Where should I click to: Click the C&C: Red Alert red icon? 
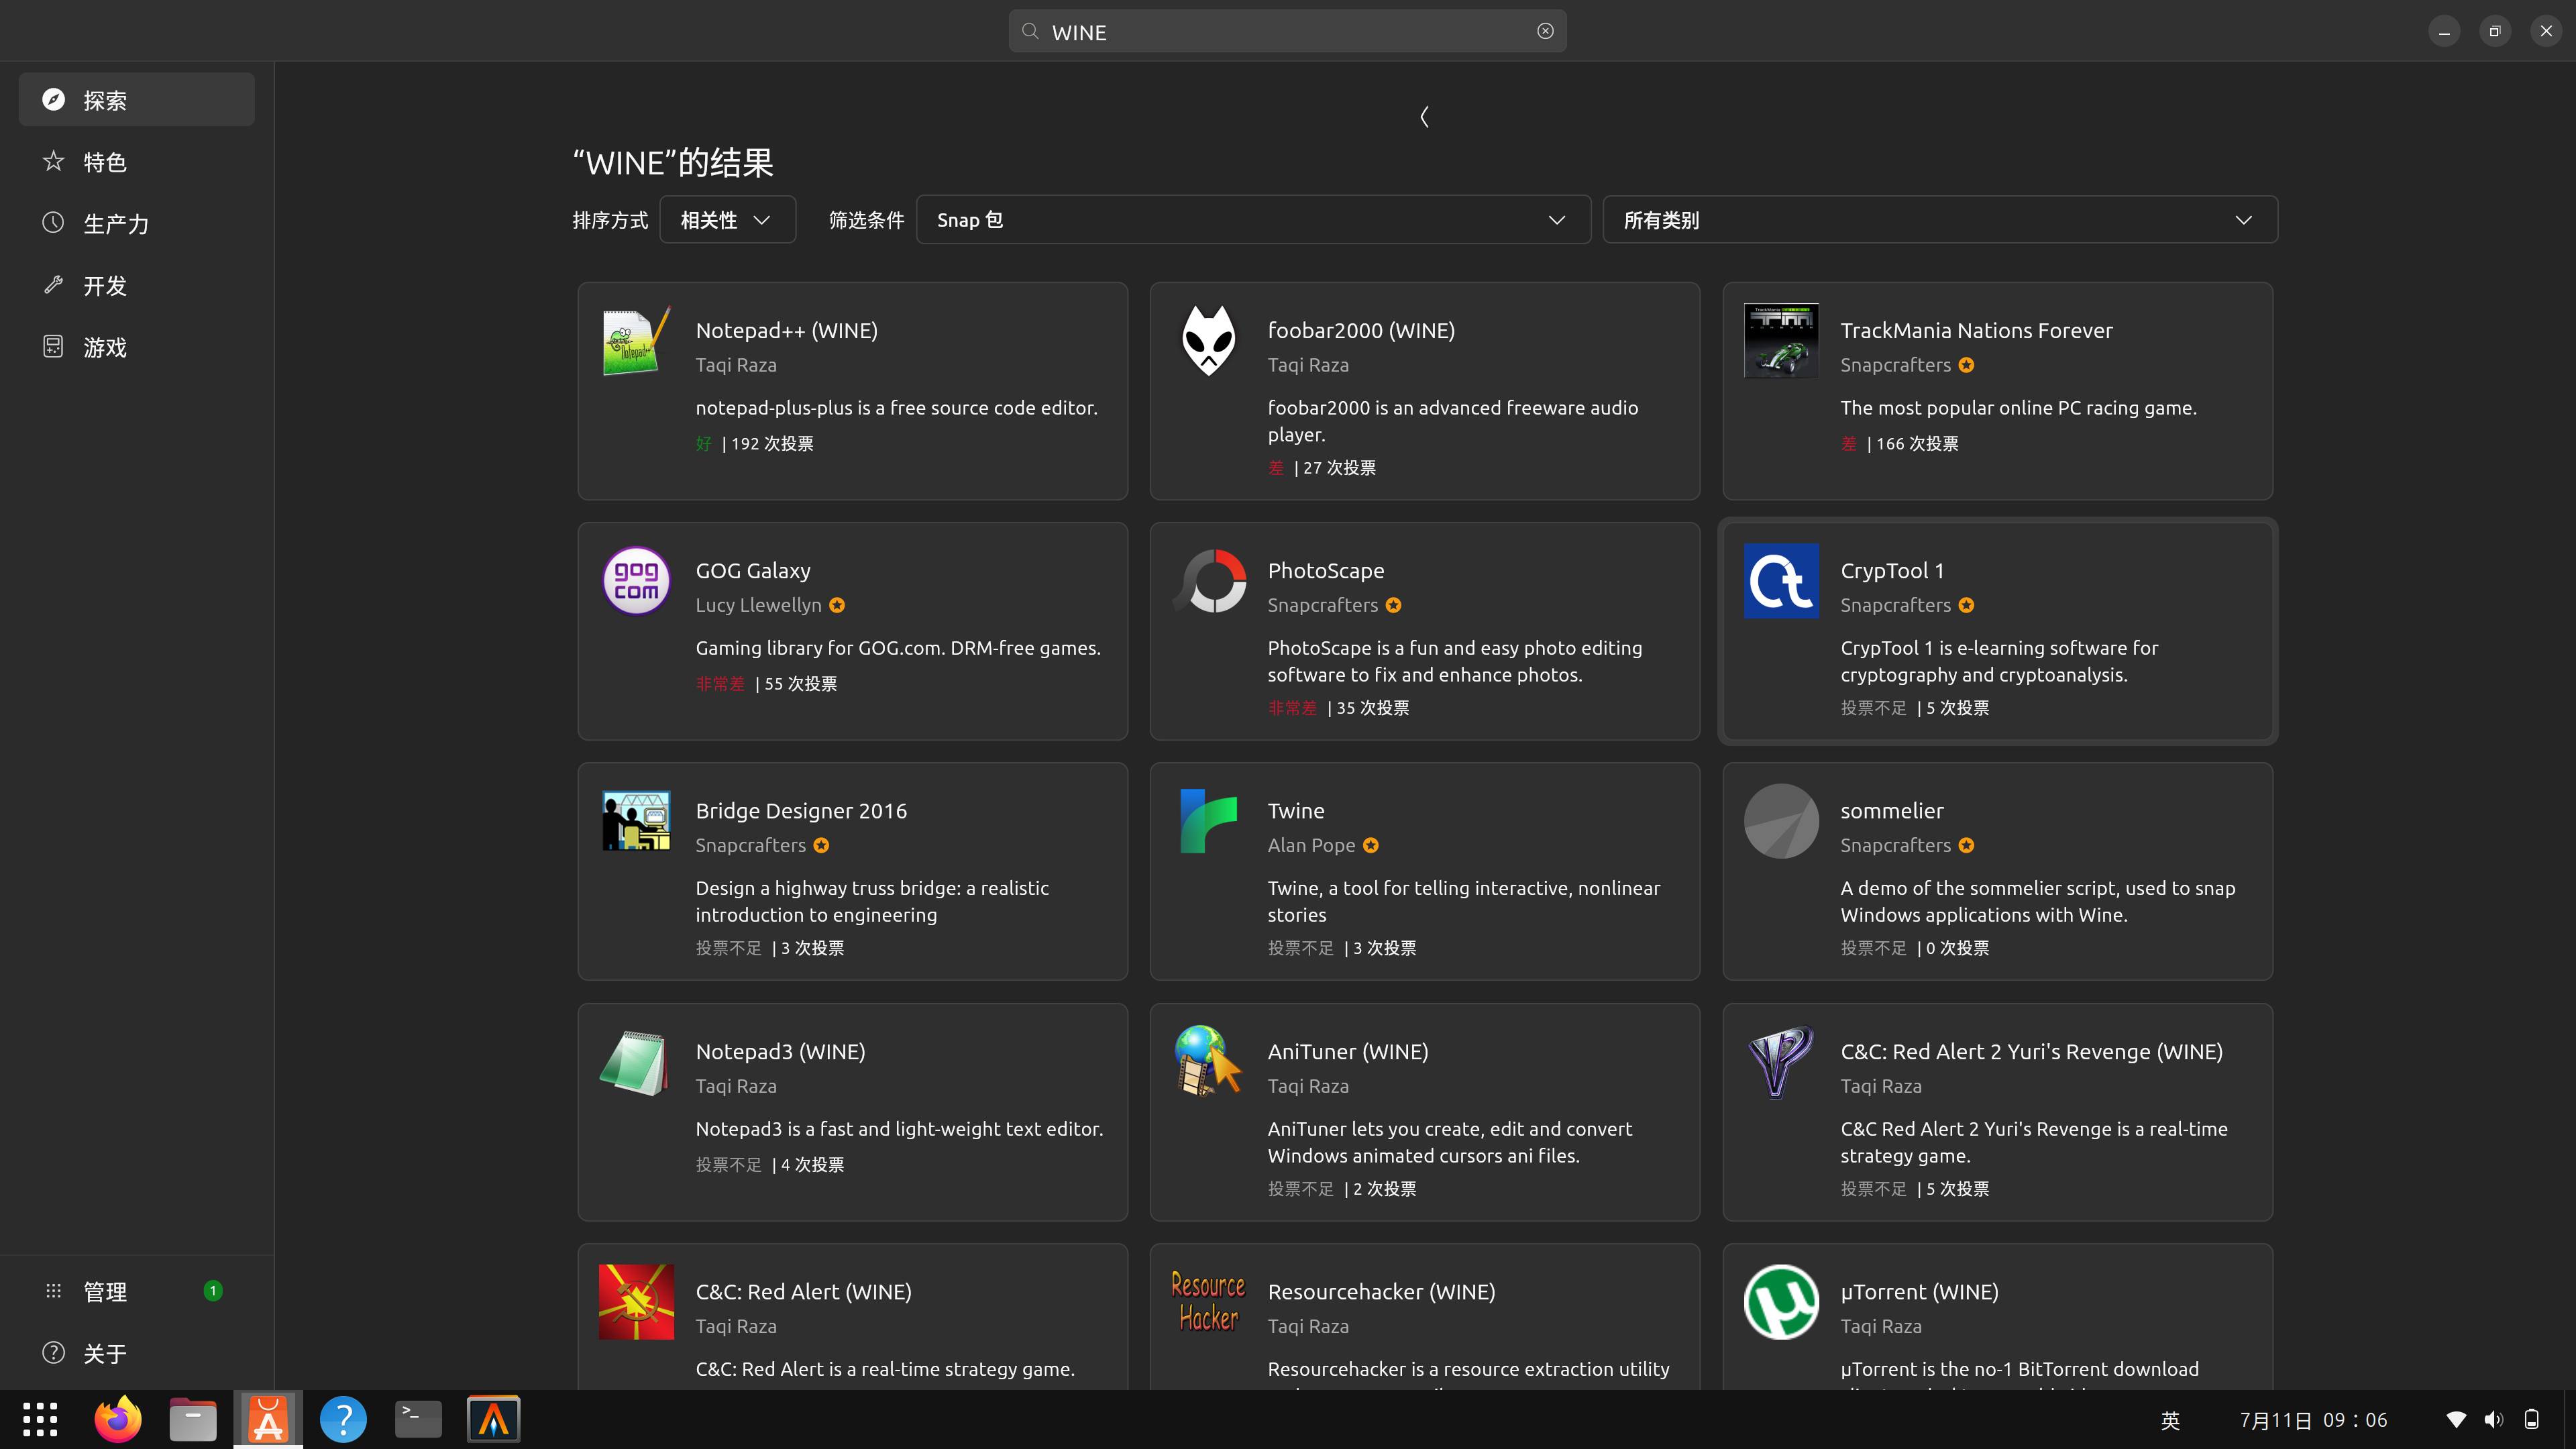(x=636, y=1302)
